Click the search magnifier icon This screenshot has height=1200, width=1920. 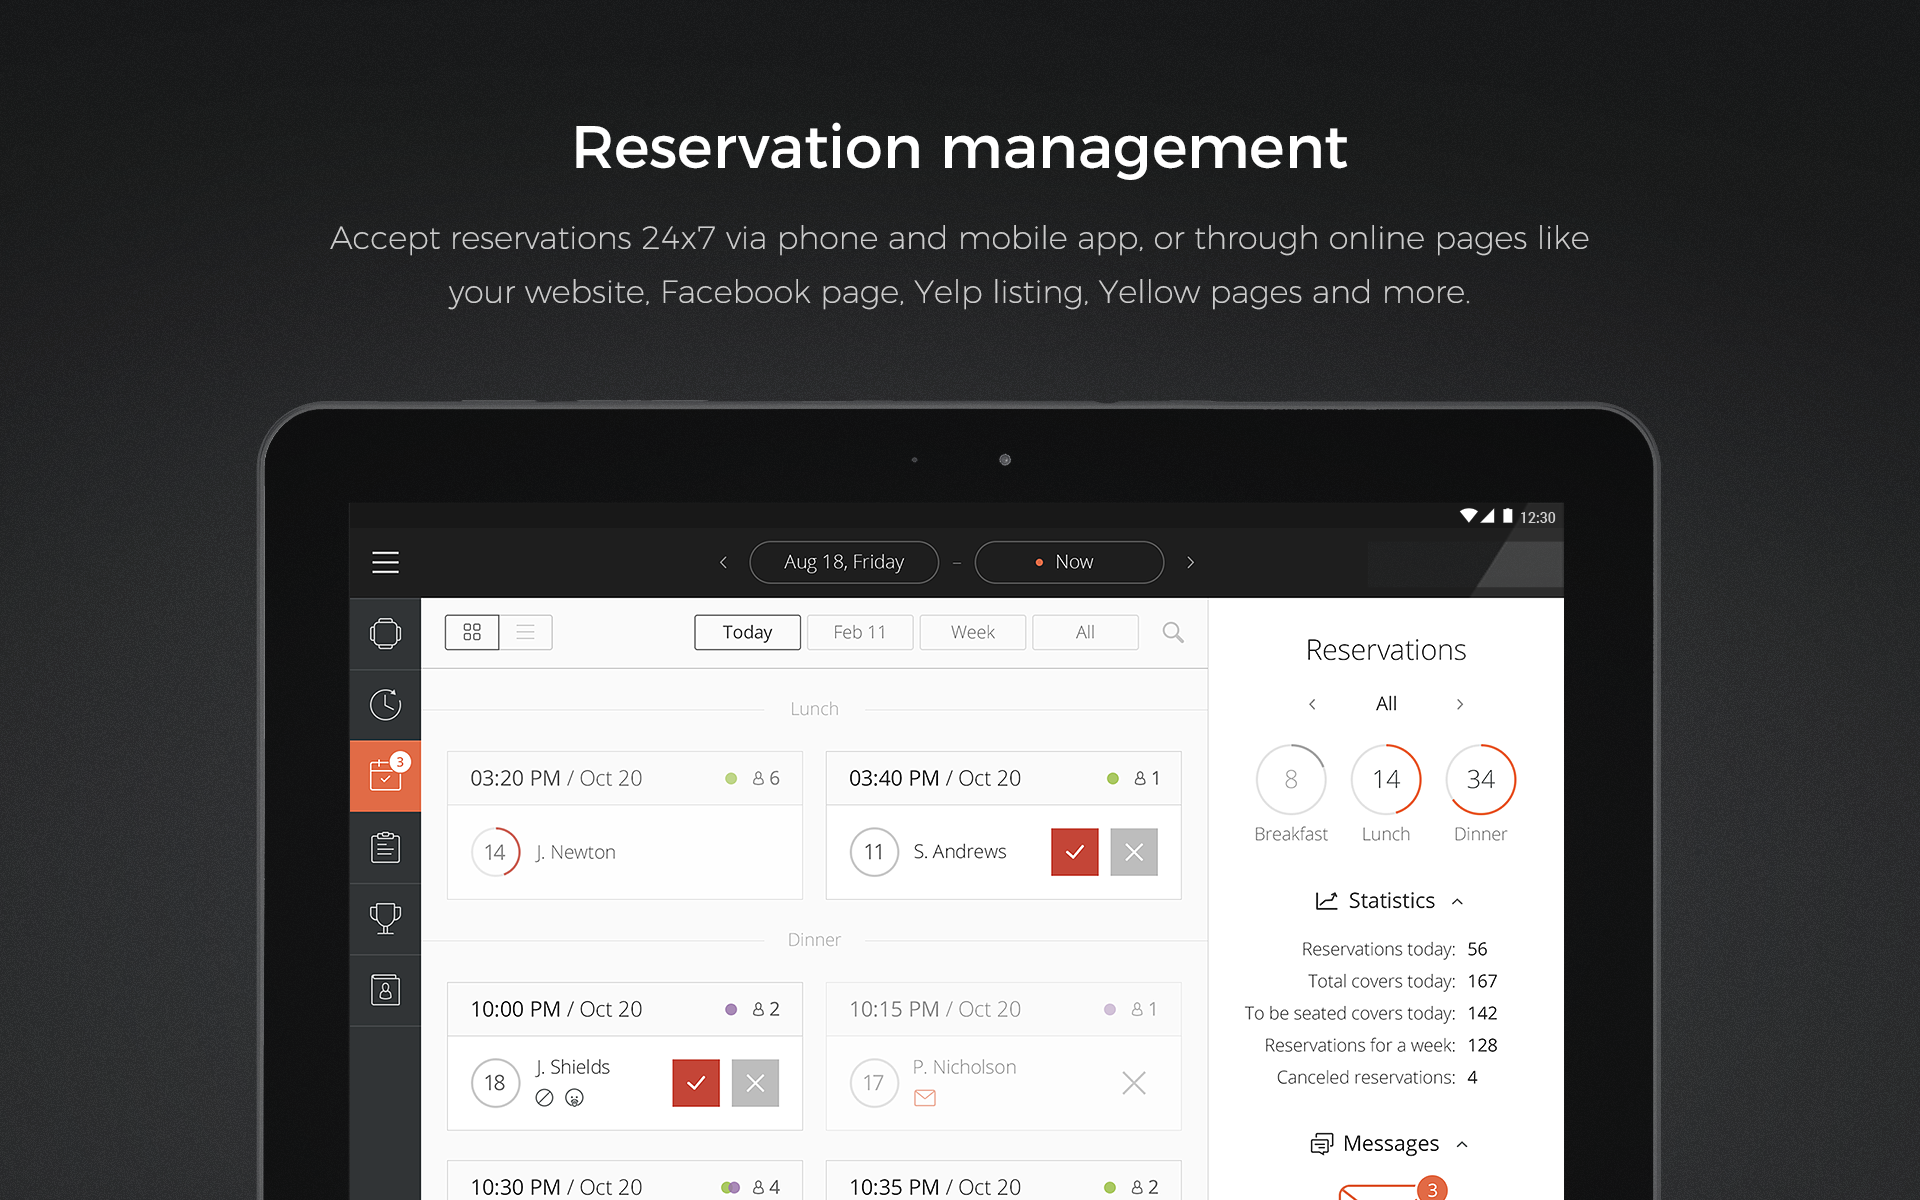click(1173, 632)
